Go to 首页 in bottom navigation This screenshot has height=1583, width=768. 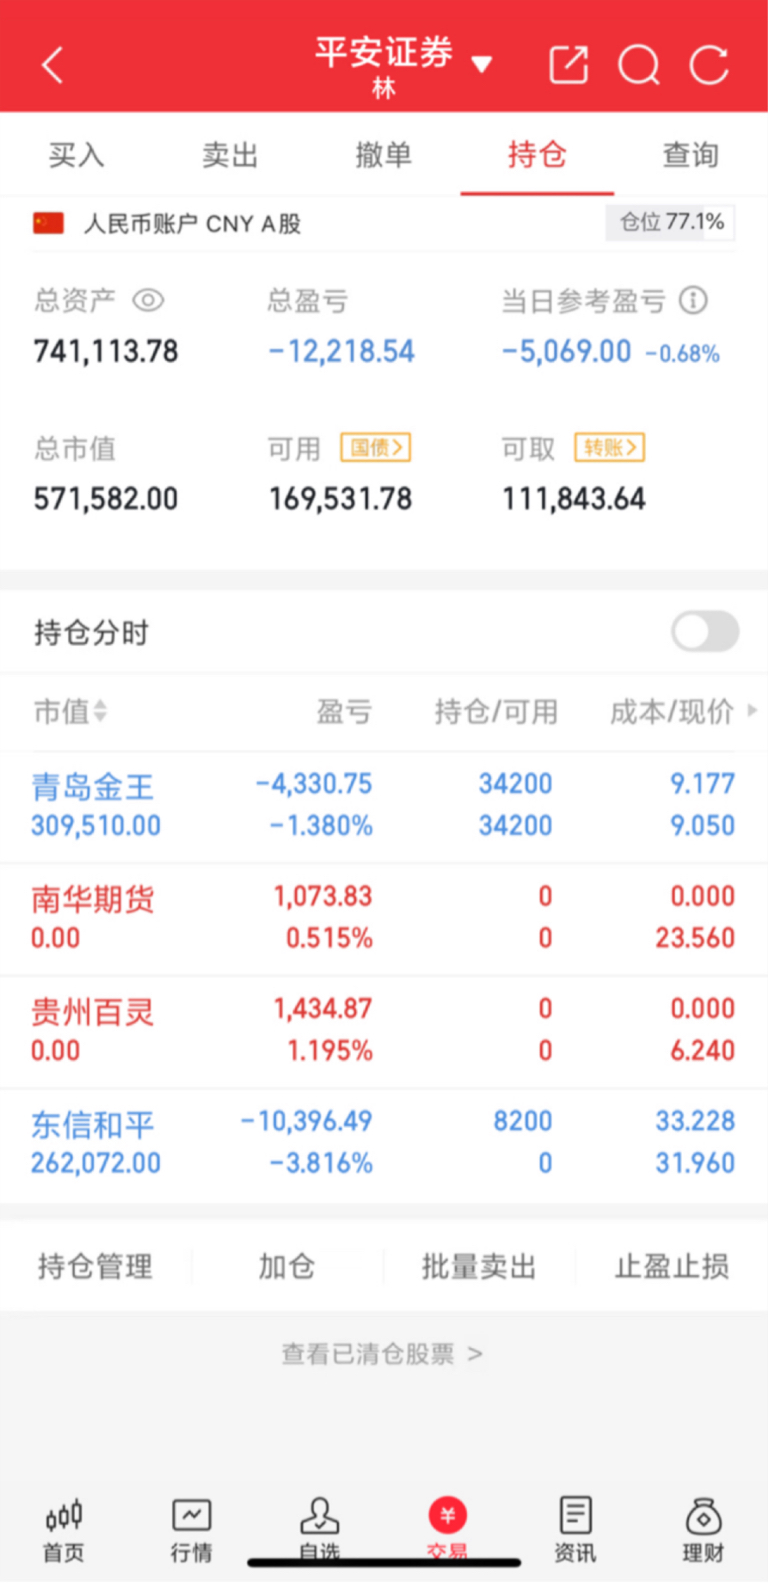[64, 1530]
